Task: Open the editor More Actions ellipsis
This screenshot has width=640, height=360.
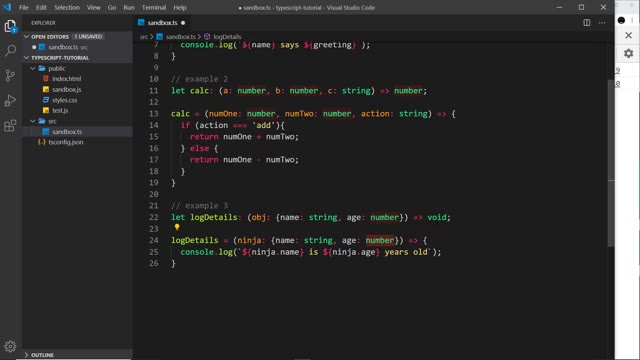Action: click(x=602, y=23)
